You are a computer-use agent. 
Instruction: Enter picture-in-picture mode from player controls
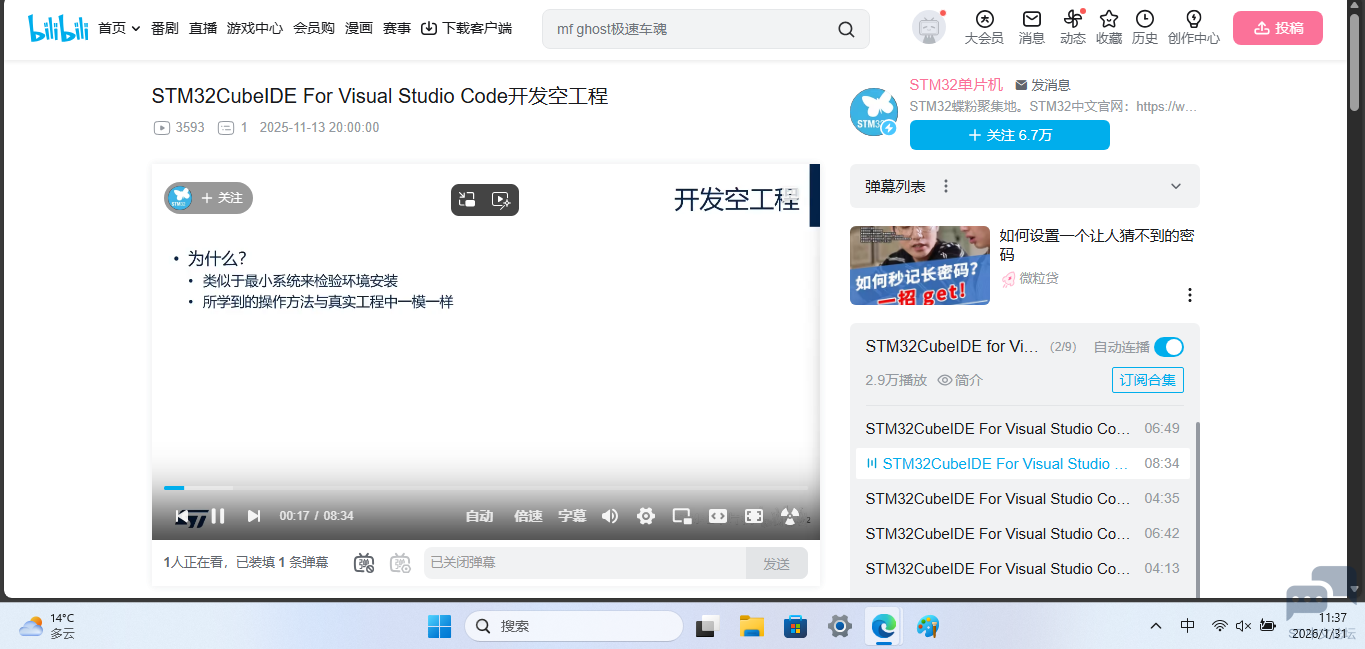click(x=681, y=516)
